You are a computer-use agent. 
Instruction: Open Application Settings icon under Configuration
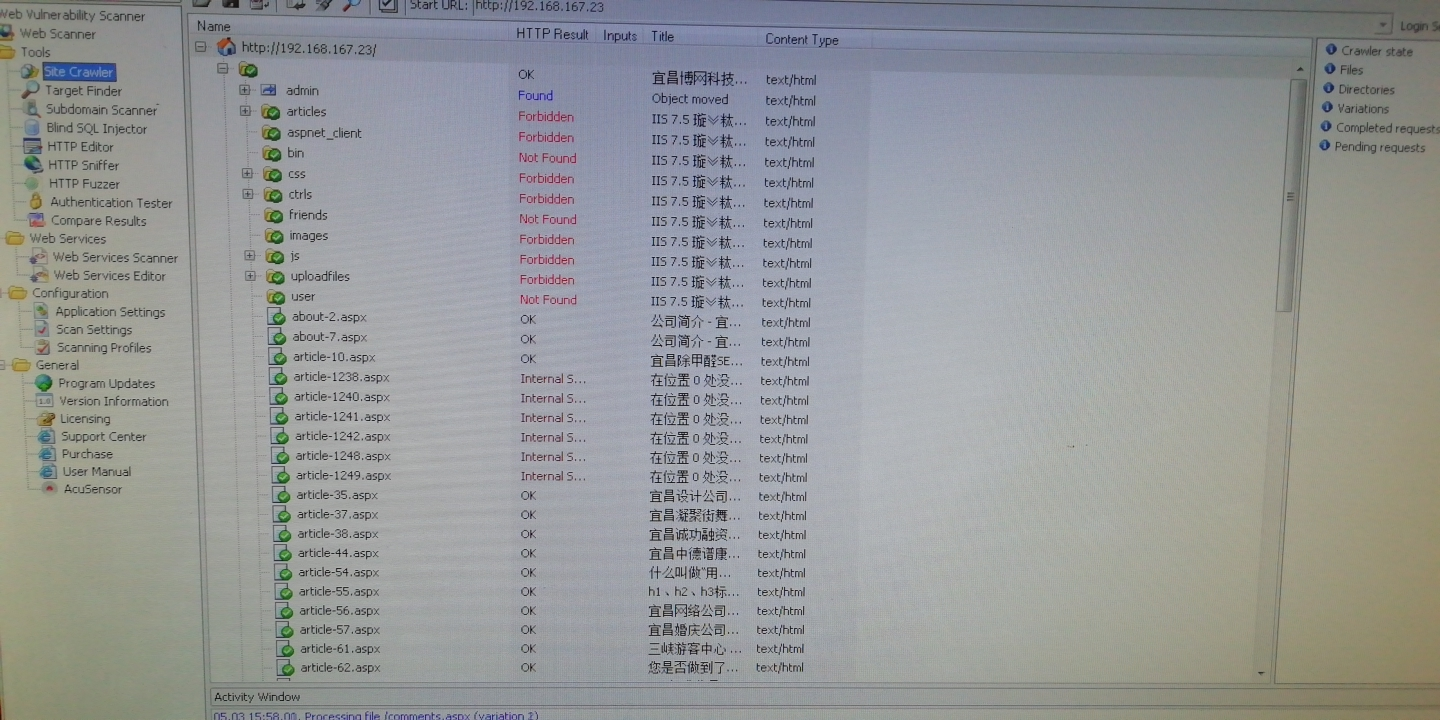click(x=41, y=311)
